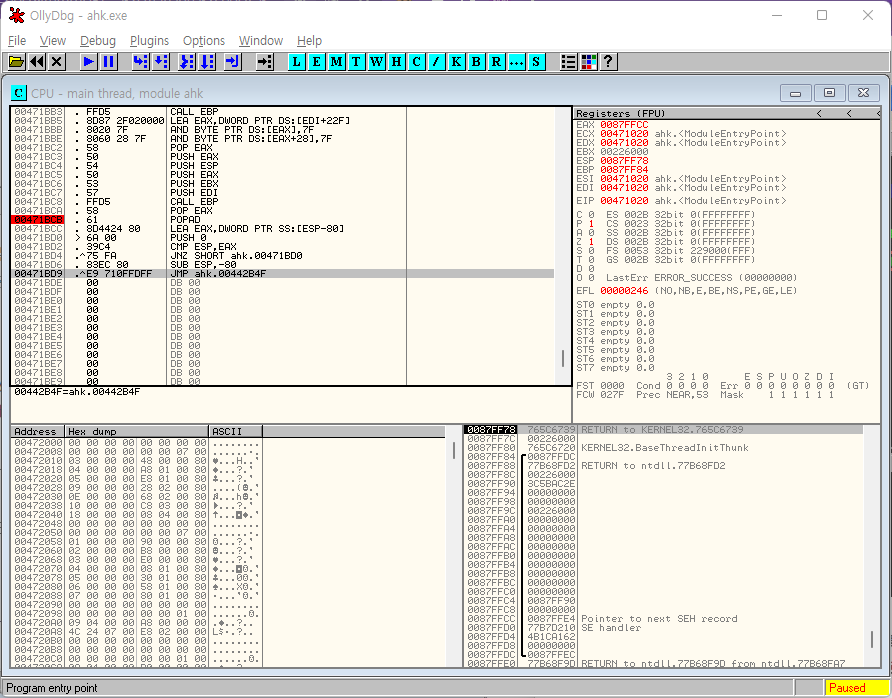This screenshot has width=892, height=698.
Task: Click the ASCII column header in dump
Action: pos(236,432)
